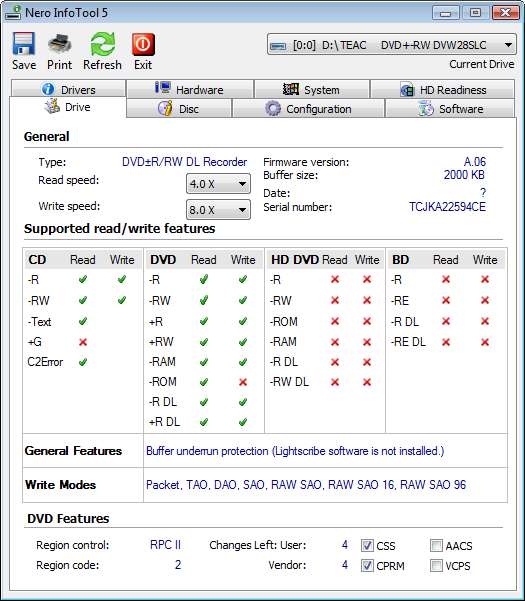Click the BD column header
The image size is (525, 601).
pyautogui.click(x=400, y=260)
